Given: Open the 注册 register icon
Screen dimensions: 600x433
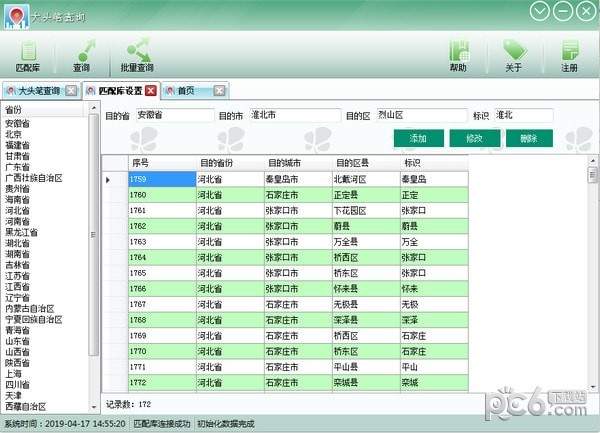Looking at the screenshot, I should [569, 54].
